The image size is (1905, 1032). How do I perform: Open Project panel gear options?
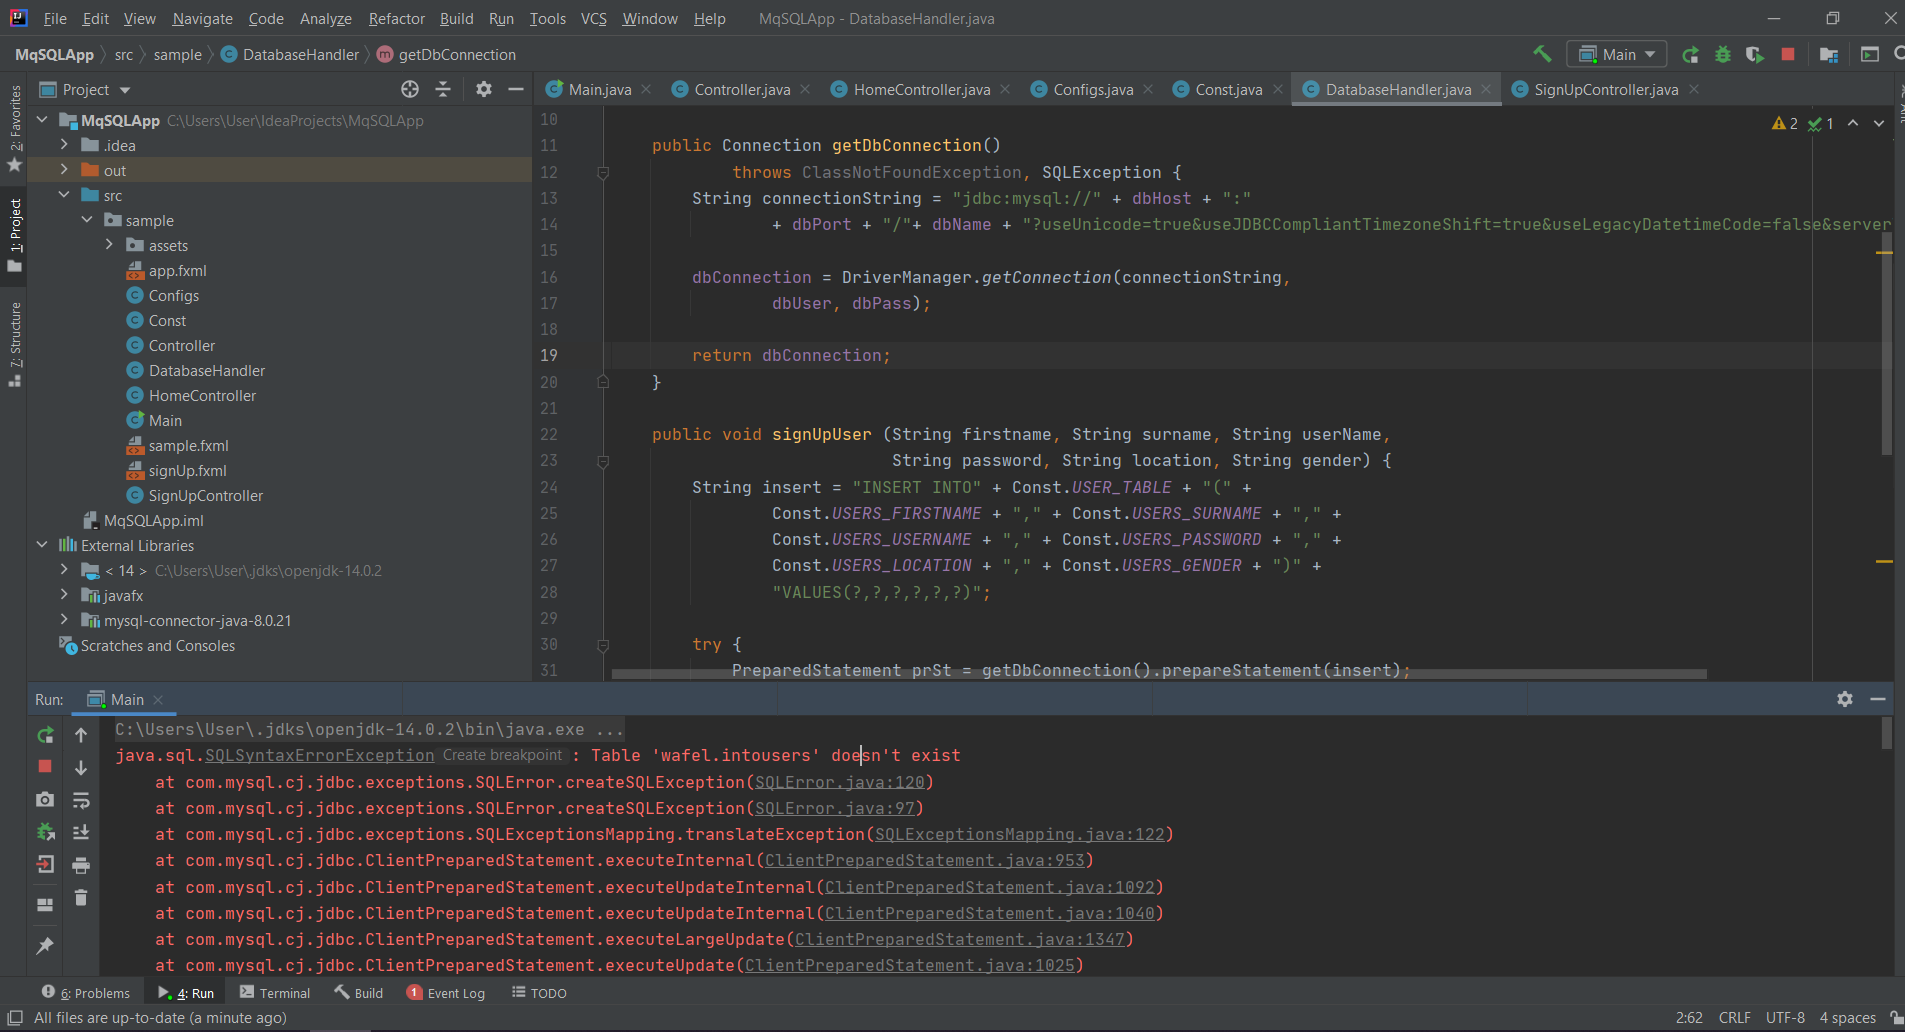tap(484, 89)
